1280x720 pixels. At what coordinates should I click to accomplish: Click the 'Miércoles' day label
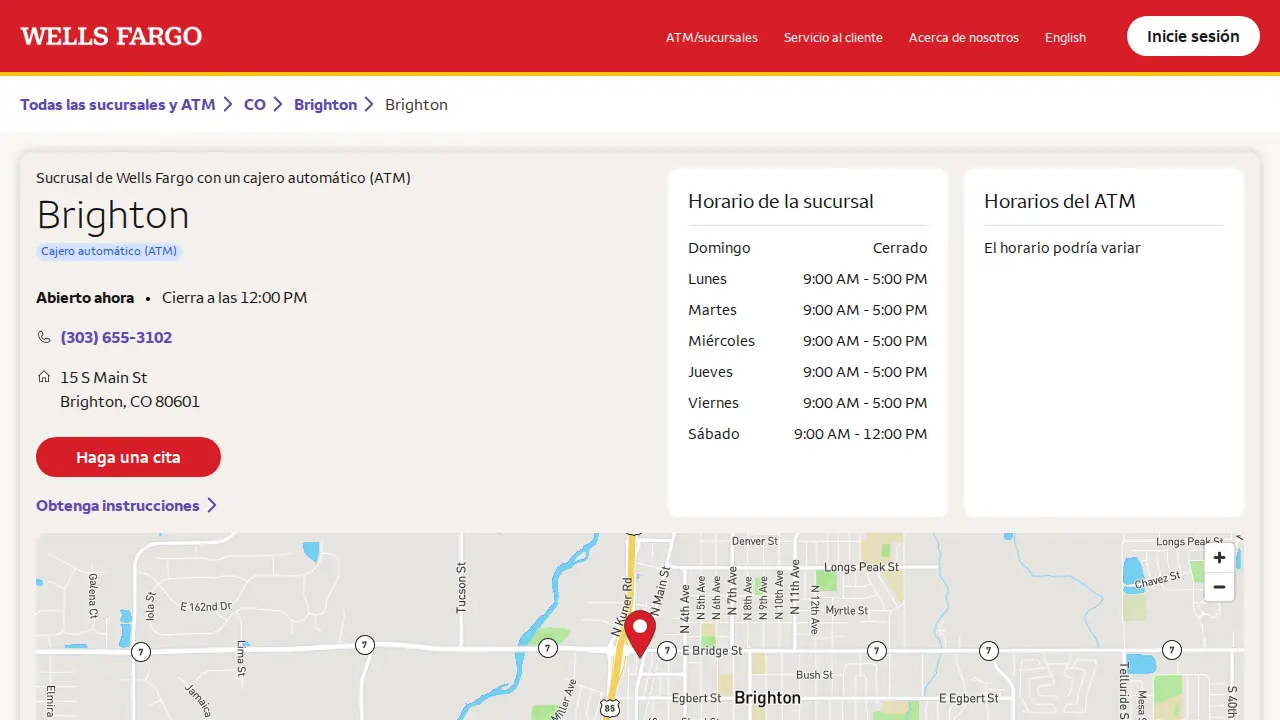click(x=721, y=341)
